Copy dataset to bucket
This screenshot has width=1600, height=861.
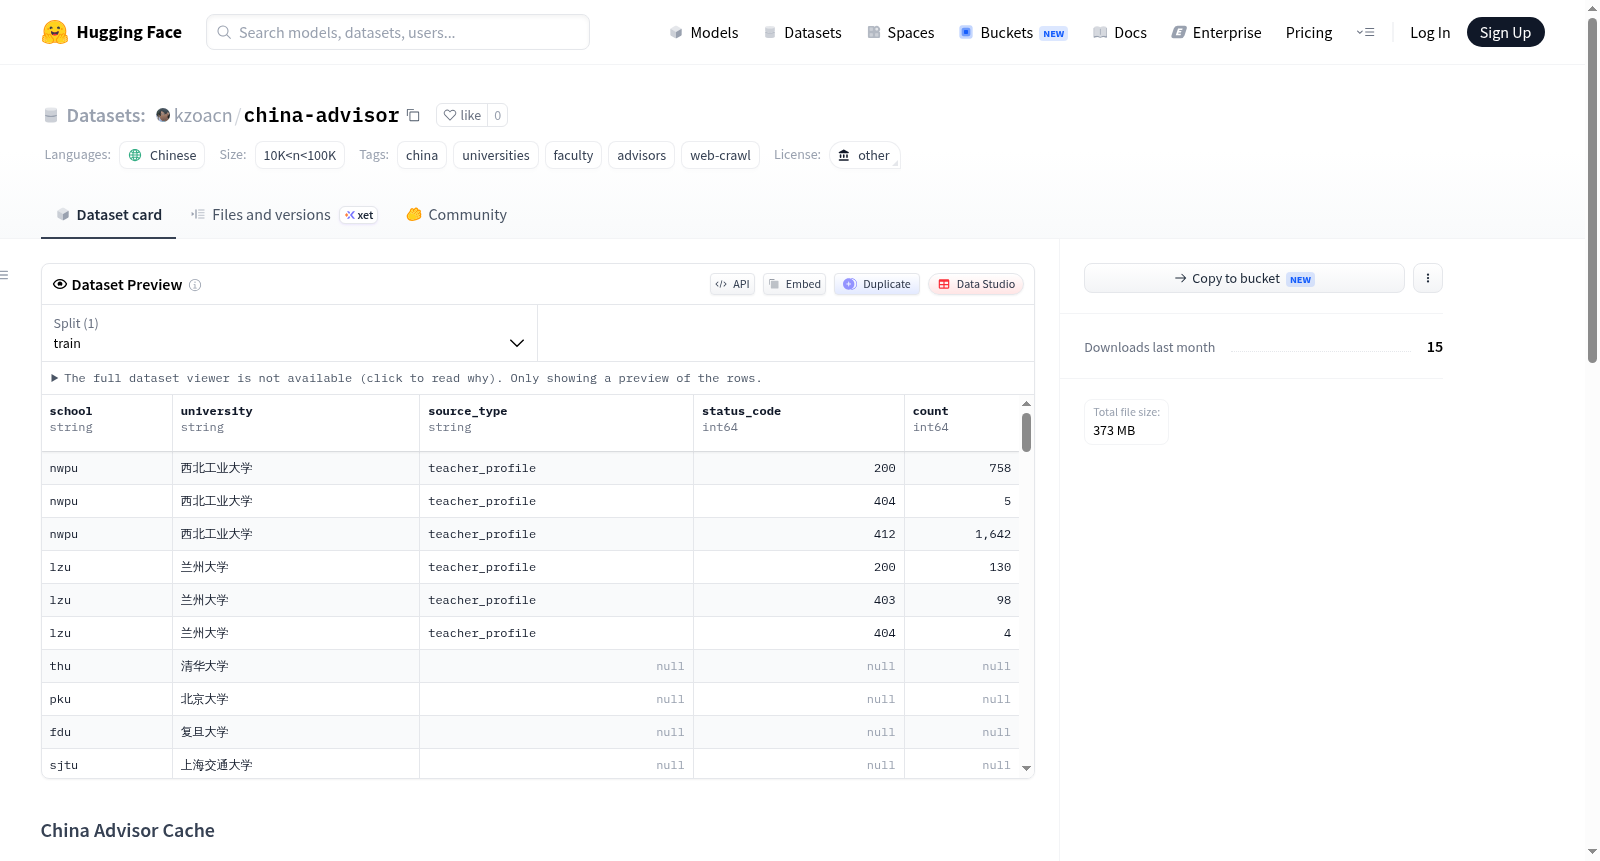(x=1244, y=278)
